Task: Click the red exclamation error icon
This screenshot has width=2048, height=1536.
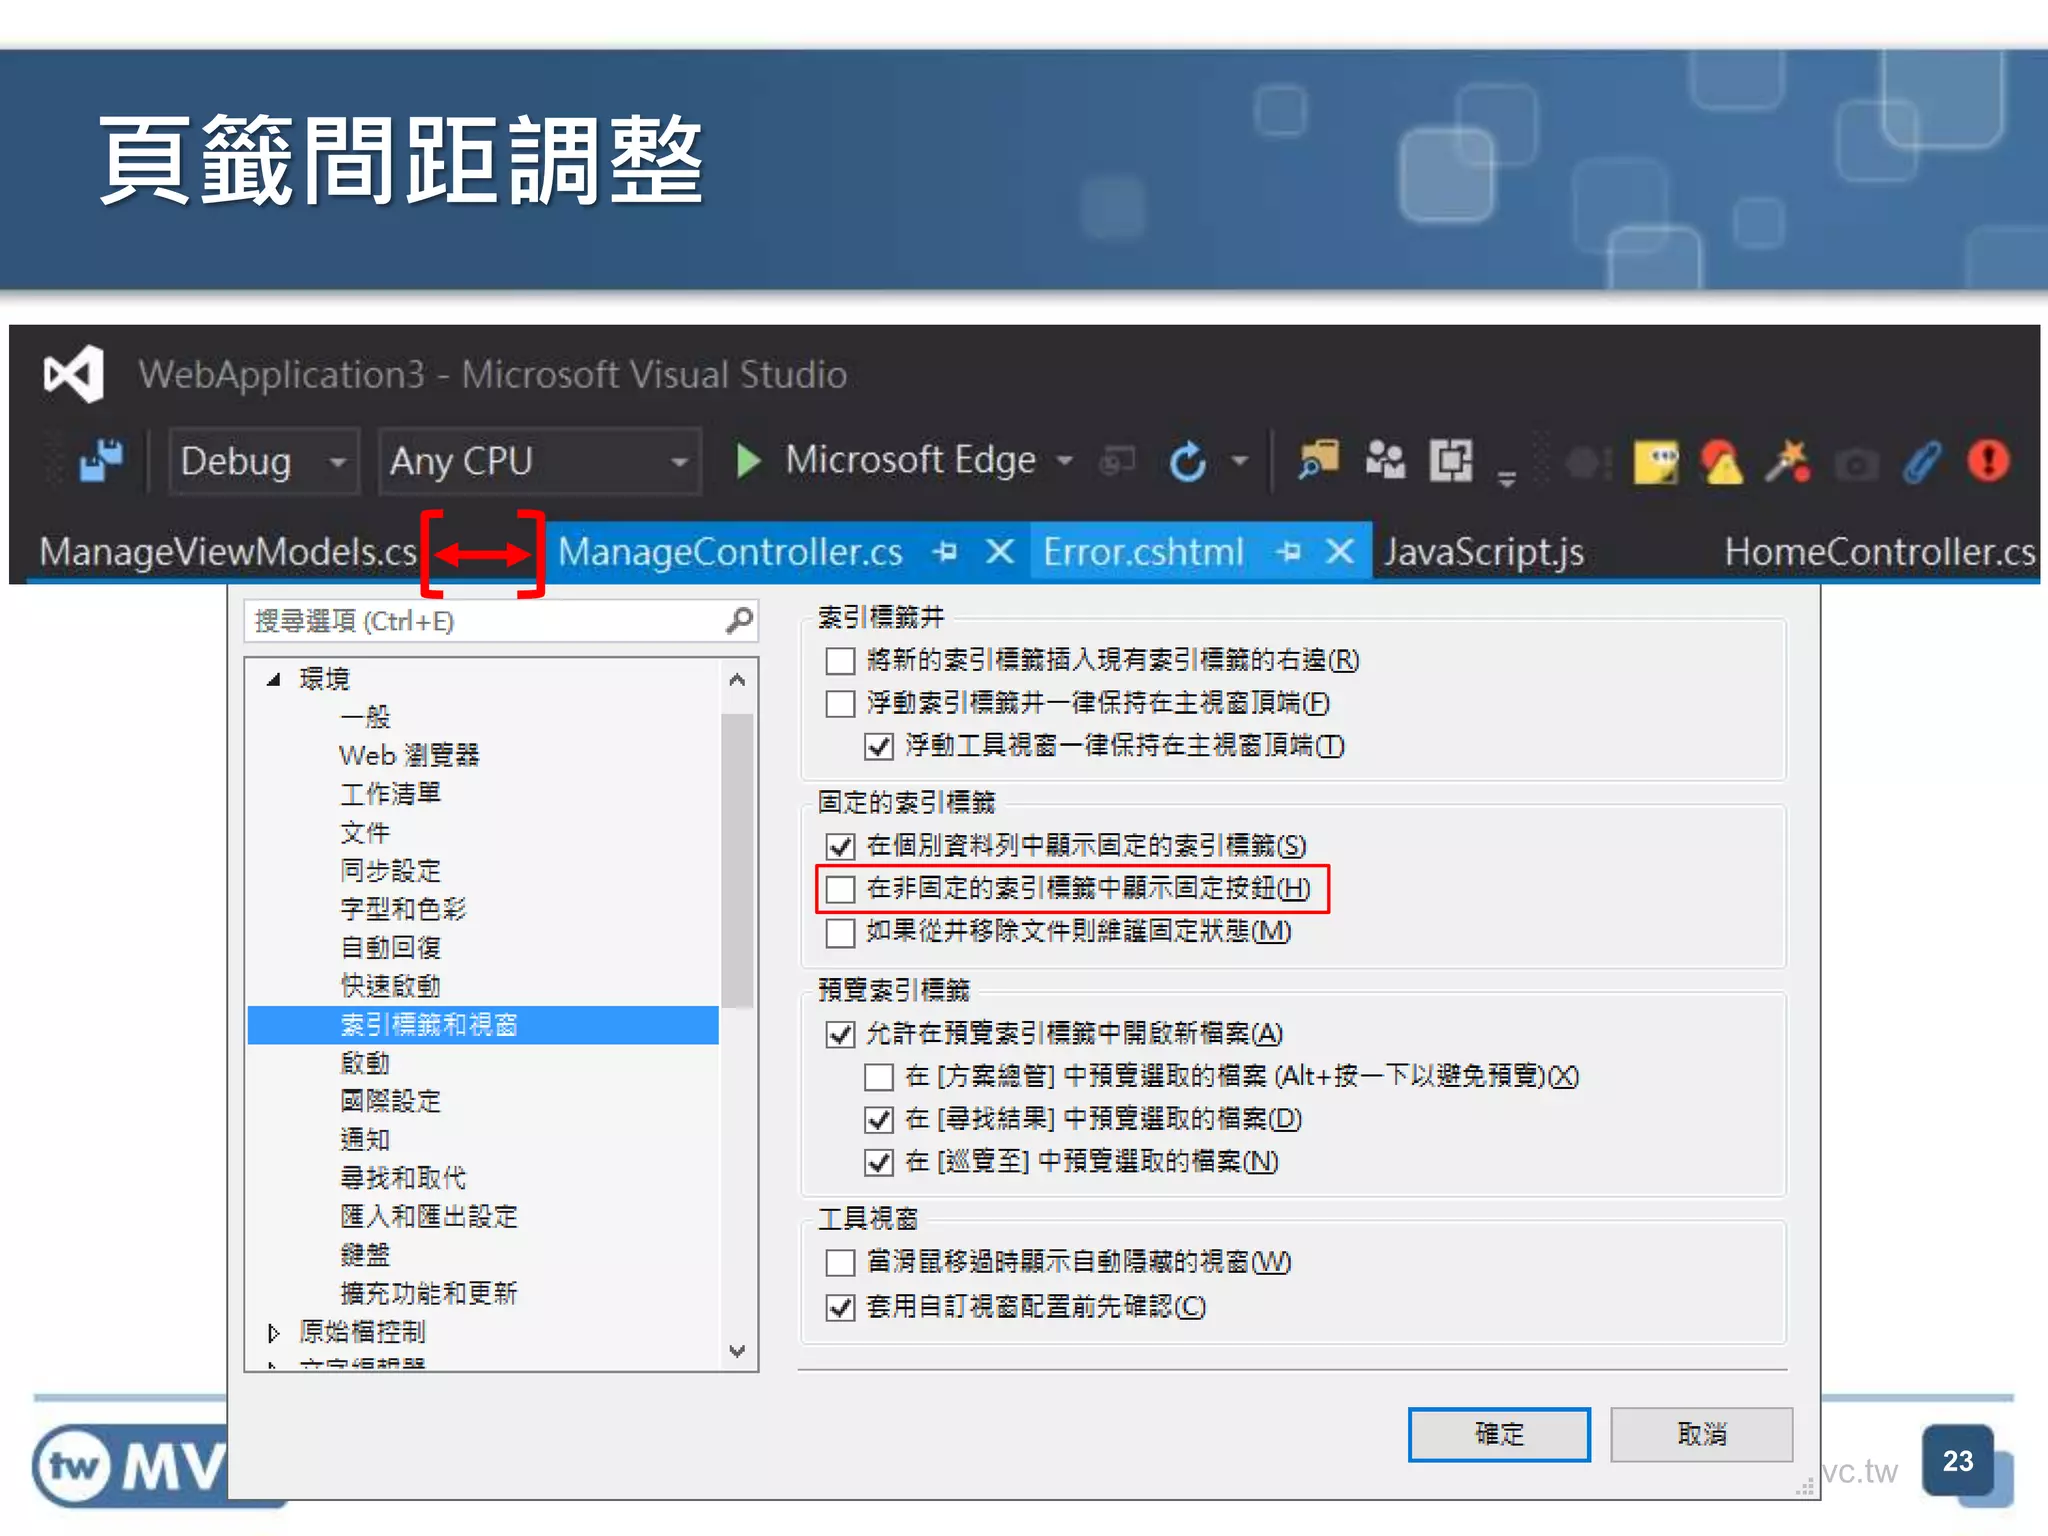Action: pyautogui.click(x=1989, y=461)
